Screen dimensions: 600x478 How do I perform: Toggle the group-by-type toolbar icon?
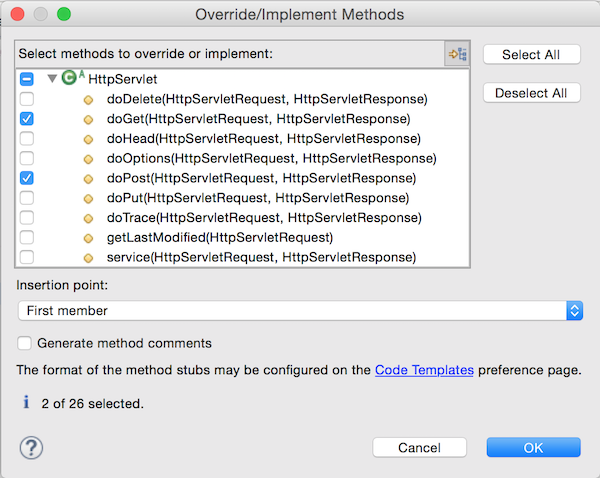[x=457, y=54]
